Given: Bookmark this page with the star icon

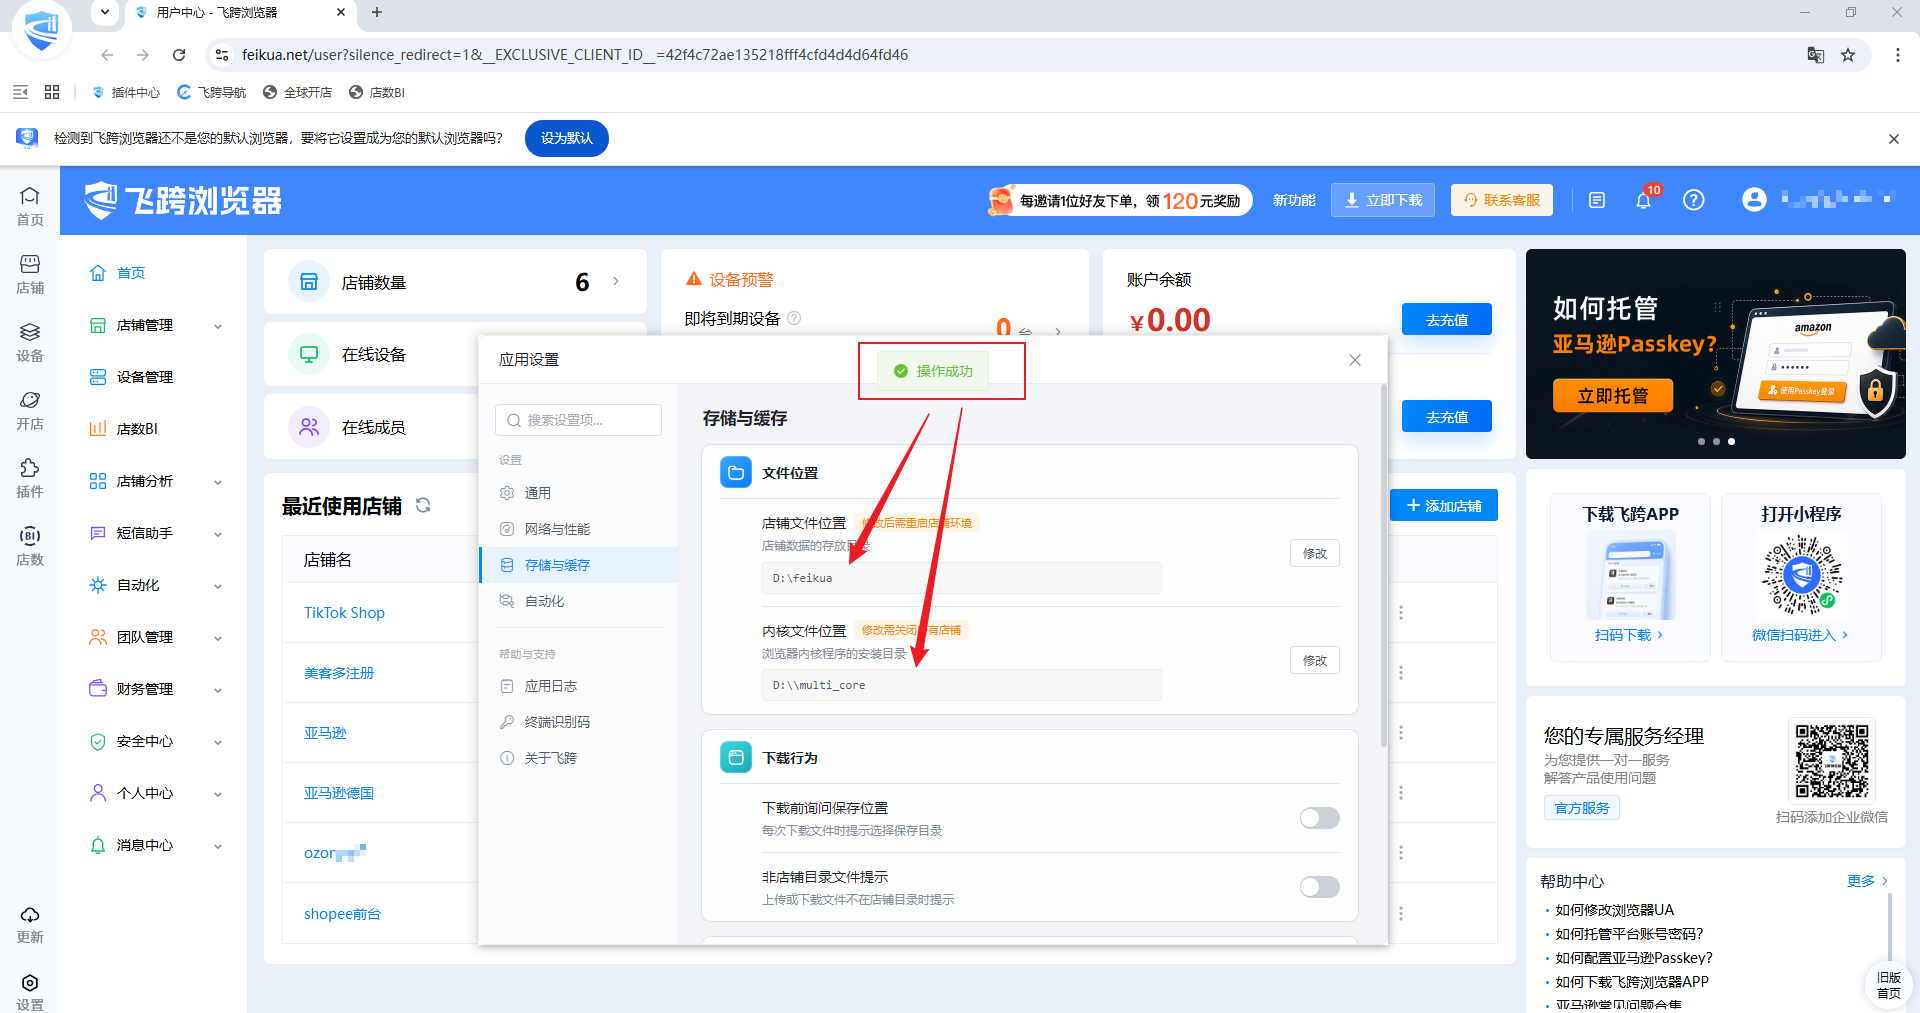Looking at the screenshot, I should pyautogui.click(x=1848, y=55).
